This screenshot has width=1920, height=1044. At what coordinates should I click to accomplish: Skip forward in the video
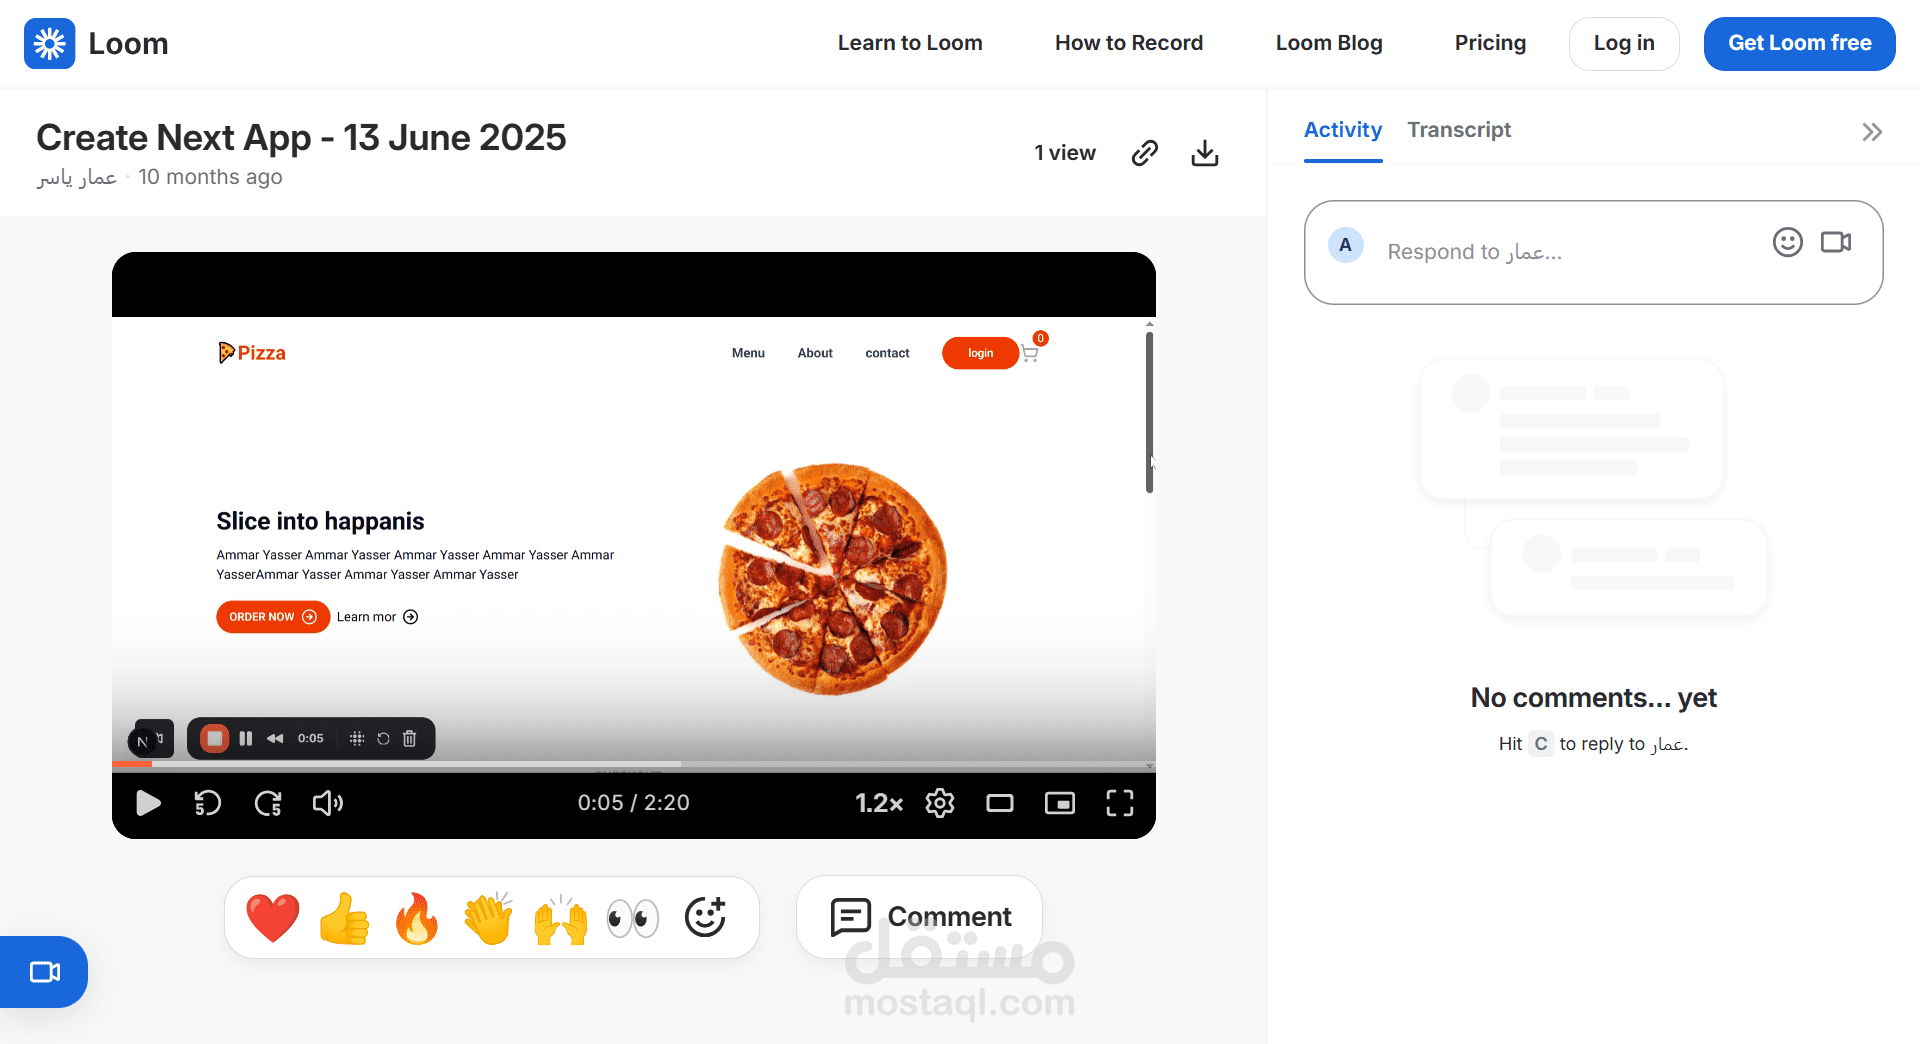(268, 803)
